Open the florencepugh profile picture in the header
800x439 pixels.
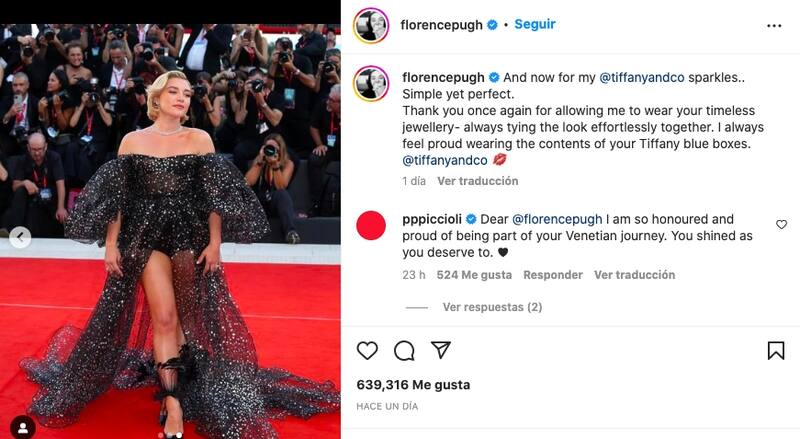(x=371, y=26)
